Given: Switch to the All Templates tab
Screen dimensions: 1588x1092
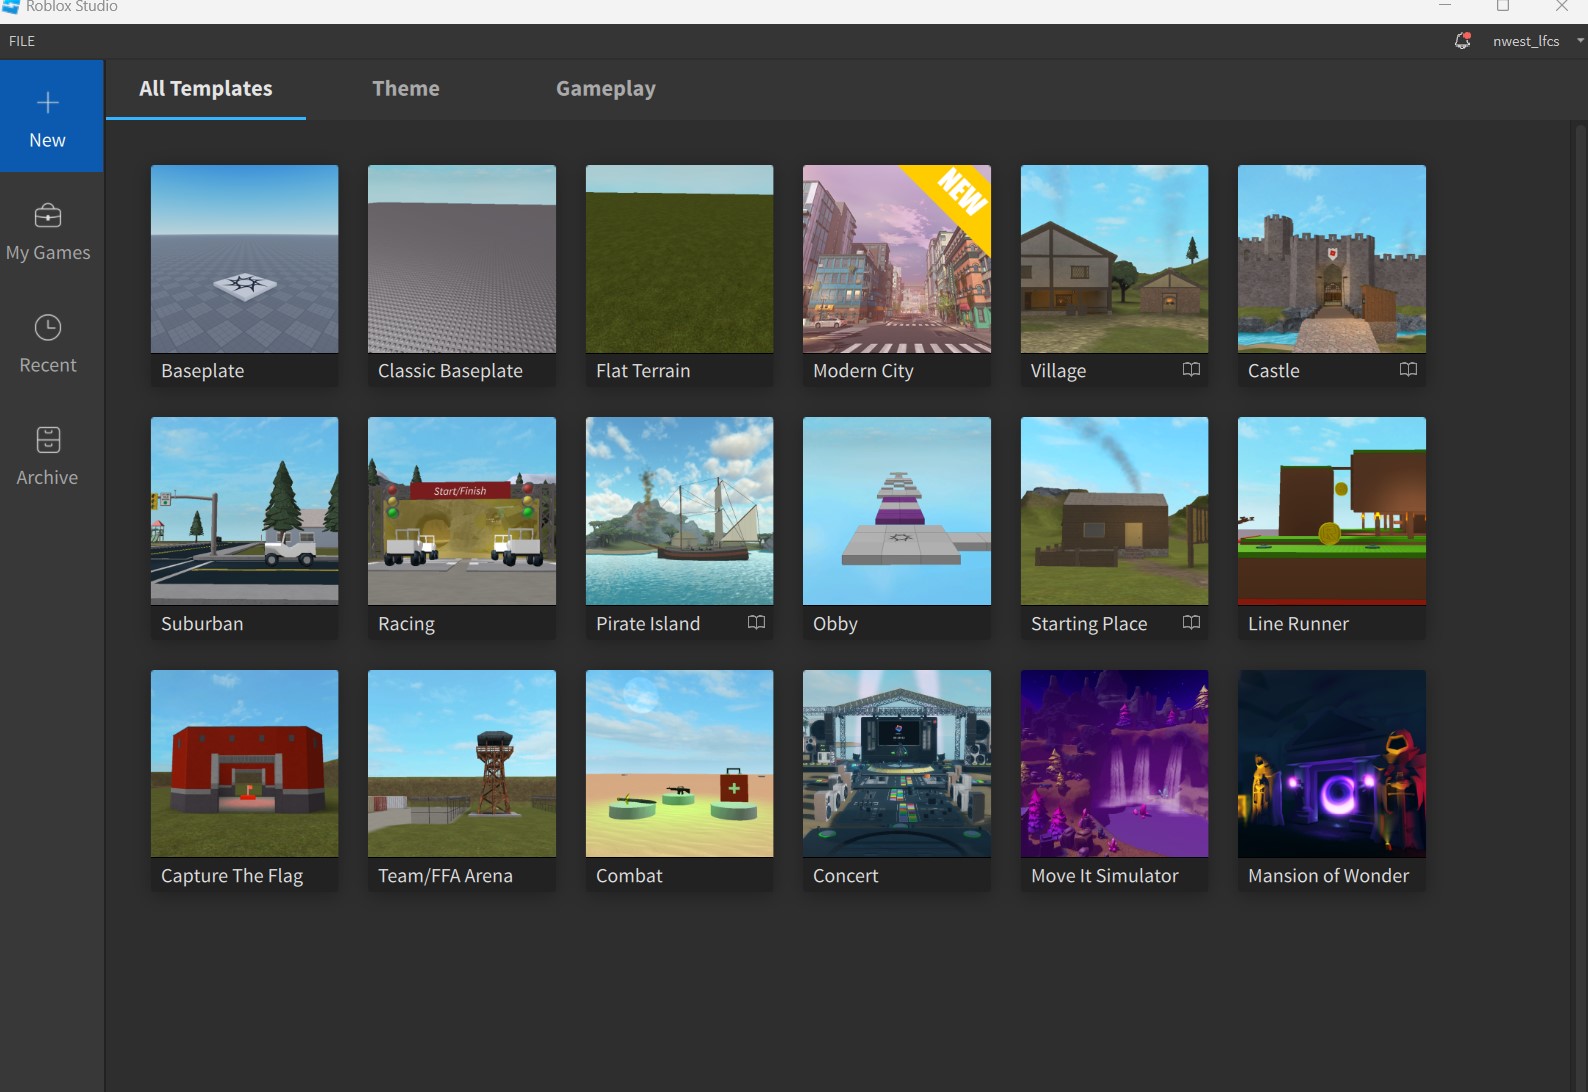Looking at the screenshot, I should pos(206,89).
